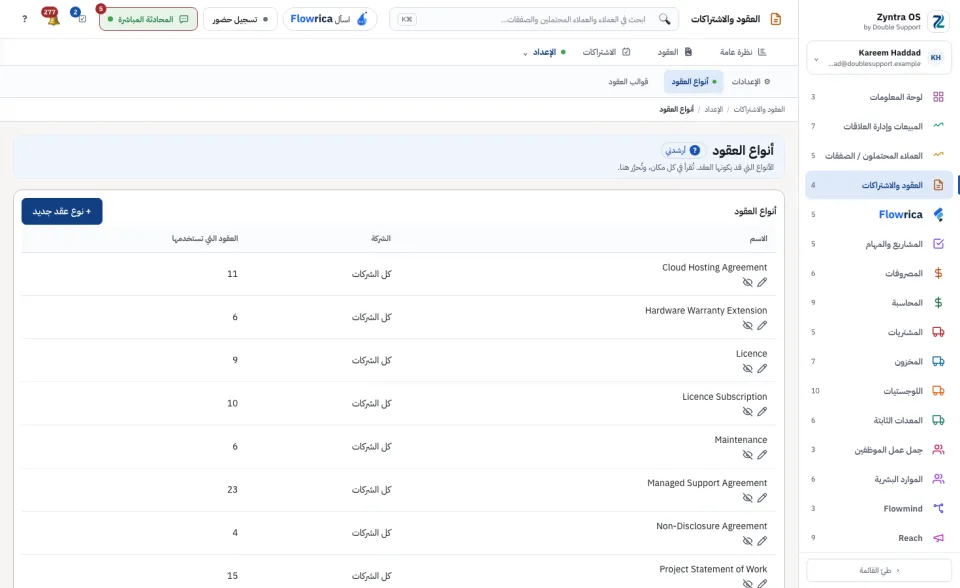Switch to نظرة عامة overview tab
Viewport: 960px width, 588px height.
(743, 52)
